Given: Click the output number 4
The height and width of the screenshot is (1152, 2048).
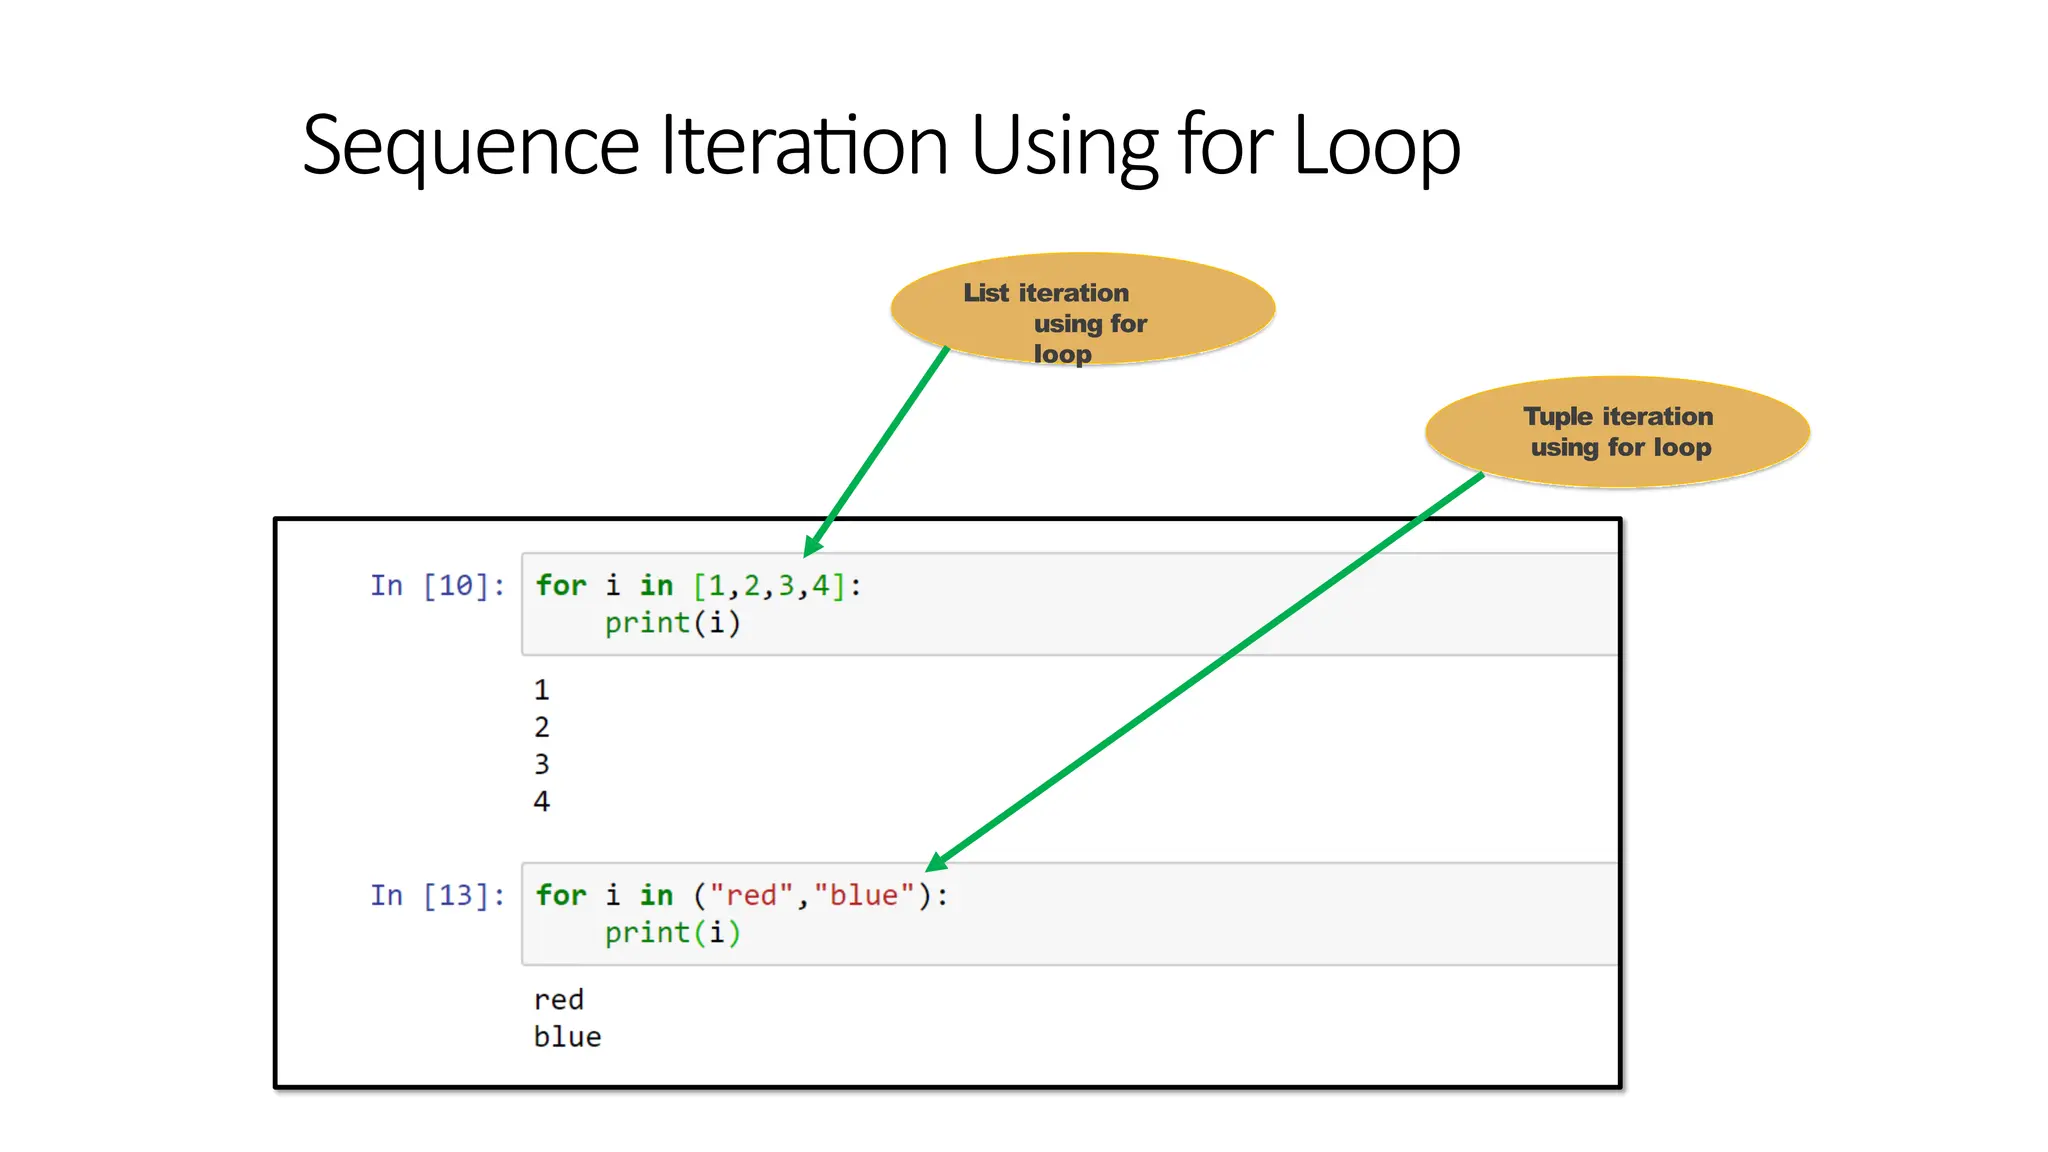Looking at the screenshot, I should (x=541, y=801).
